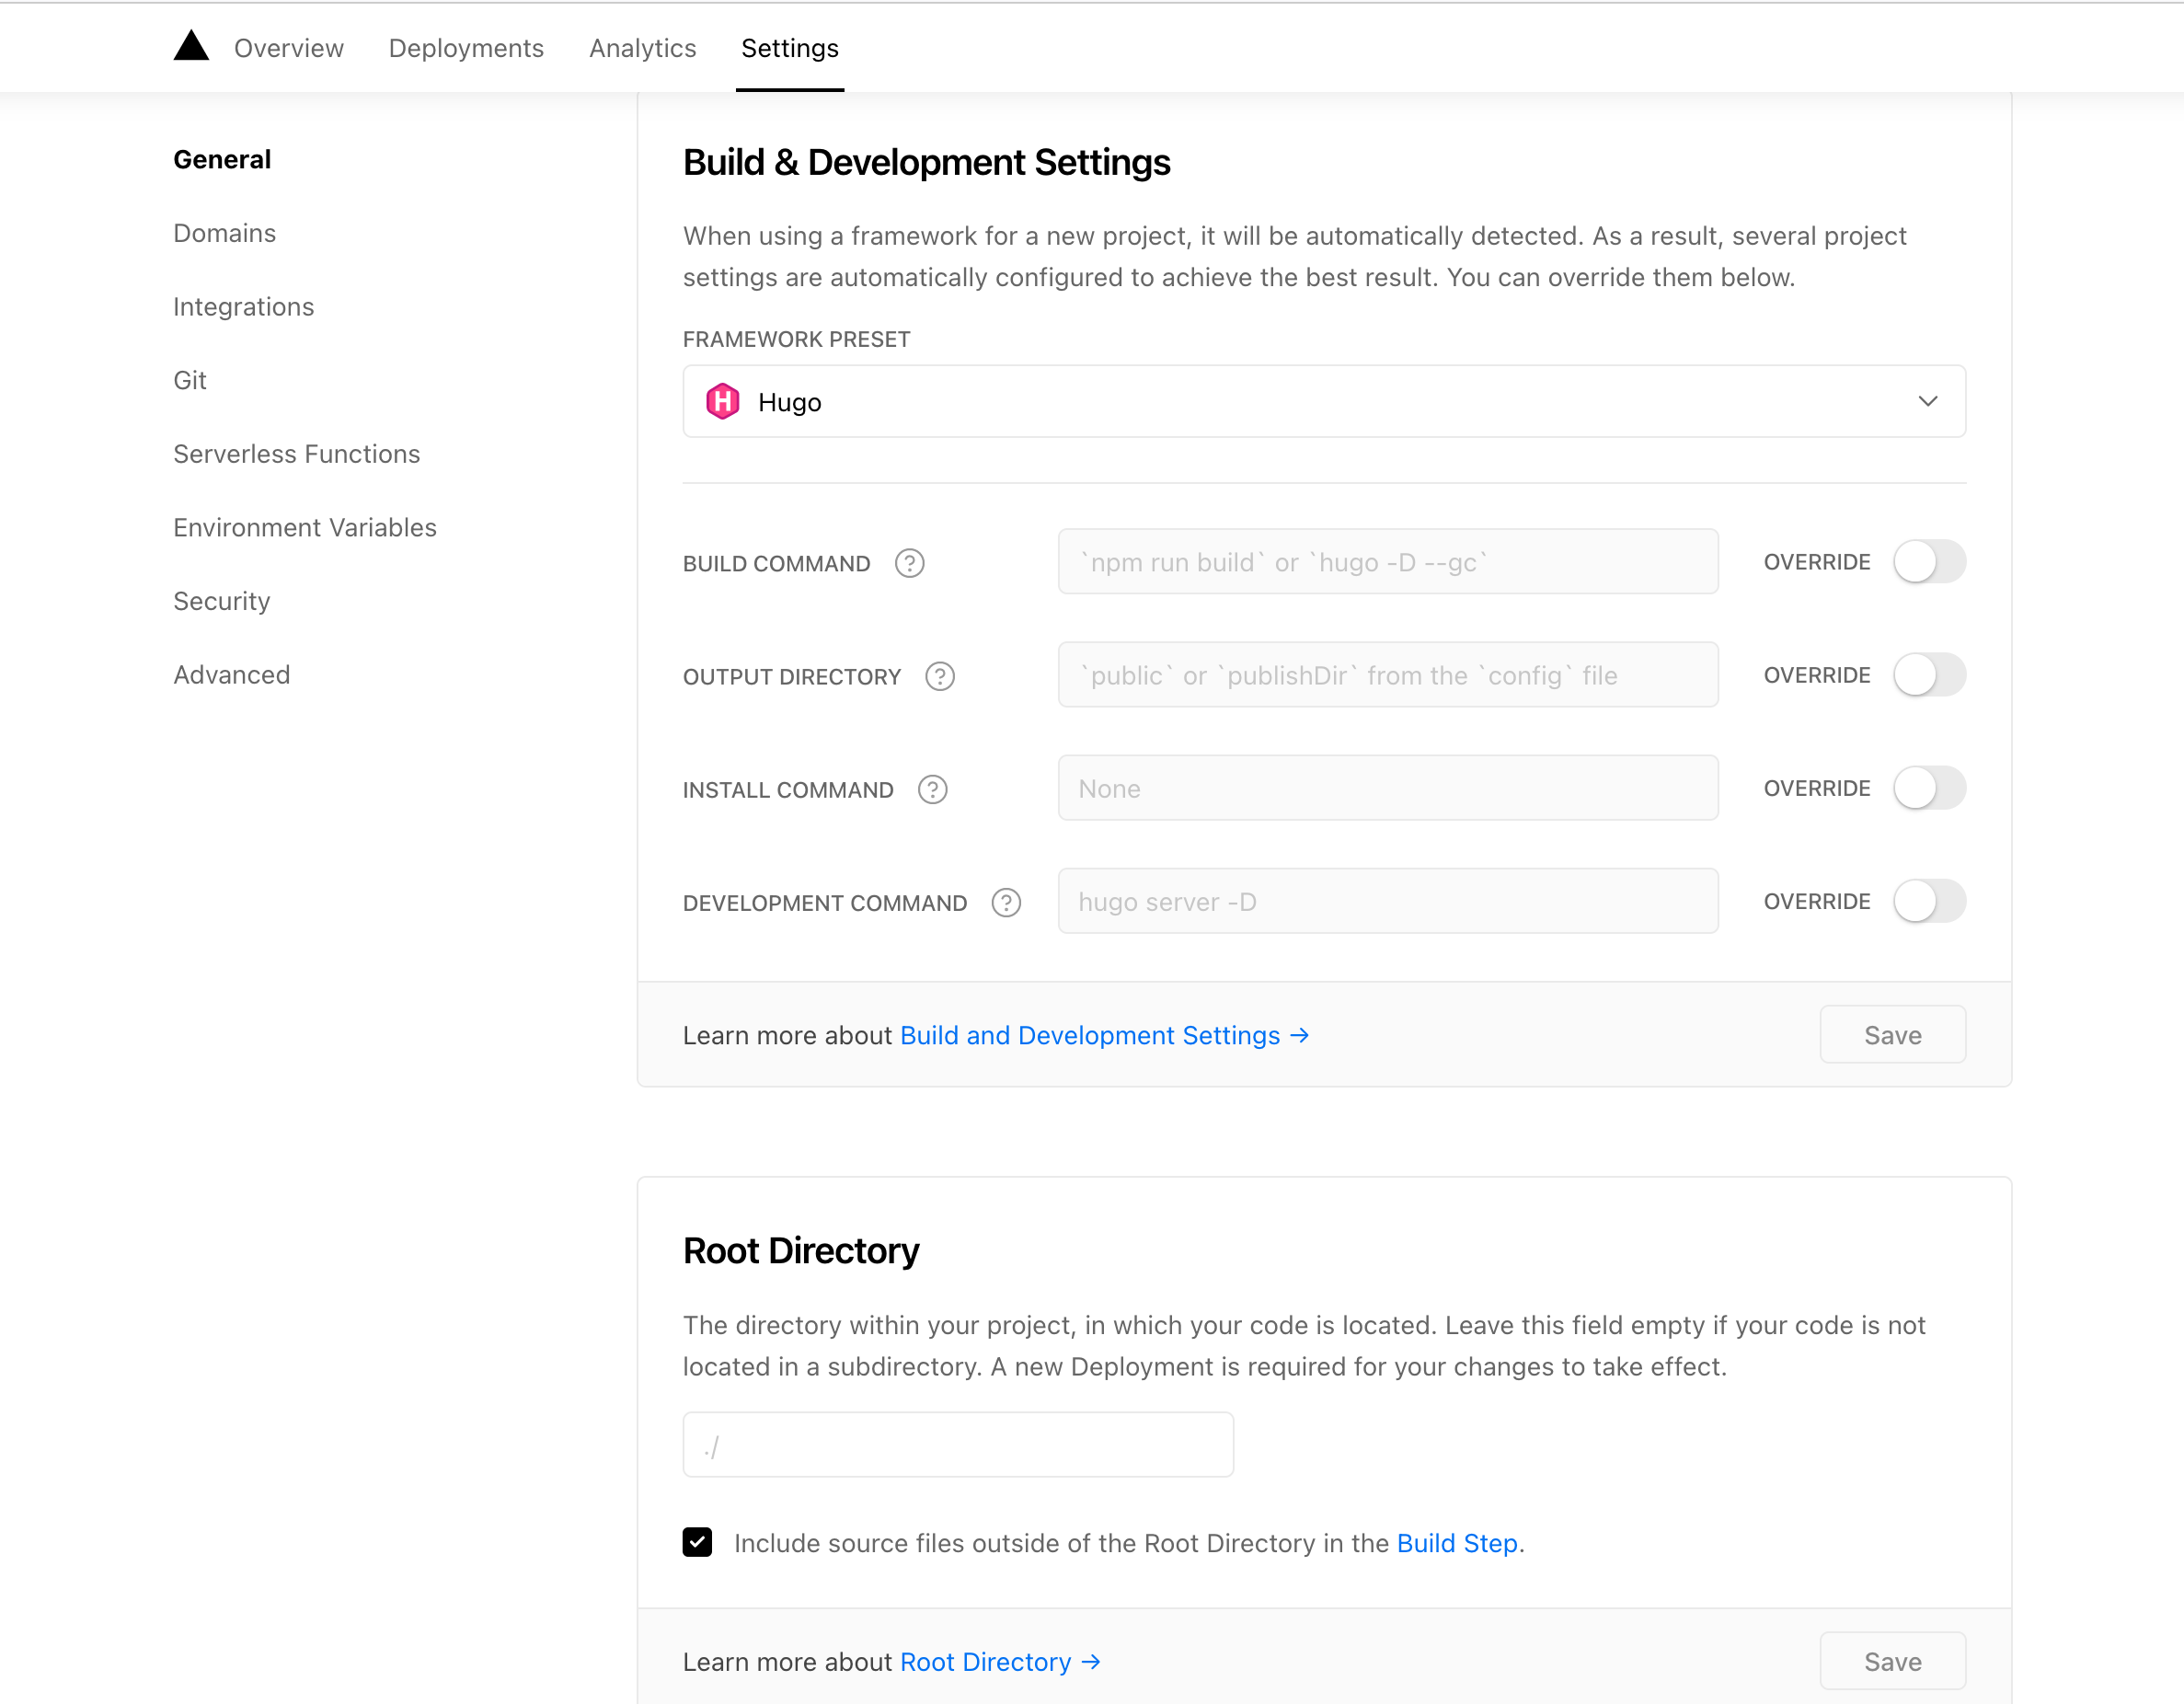Click the Development Command question mark icon
This screenshot has width=2184, height=1704.
tap(1006, 902)
